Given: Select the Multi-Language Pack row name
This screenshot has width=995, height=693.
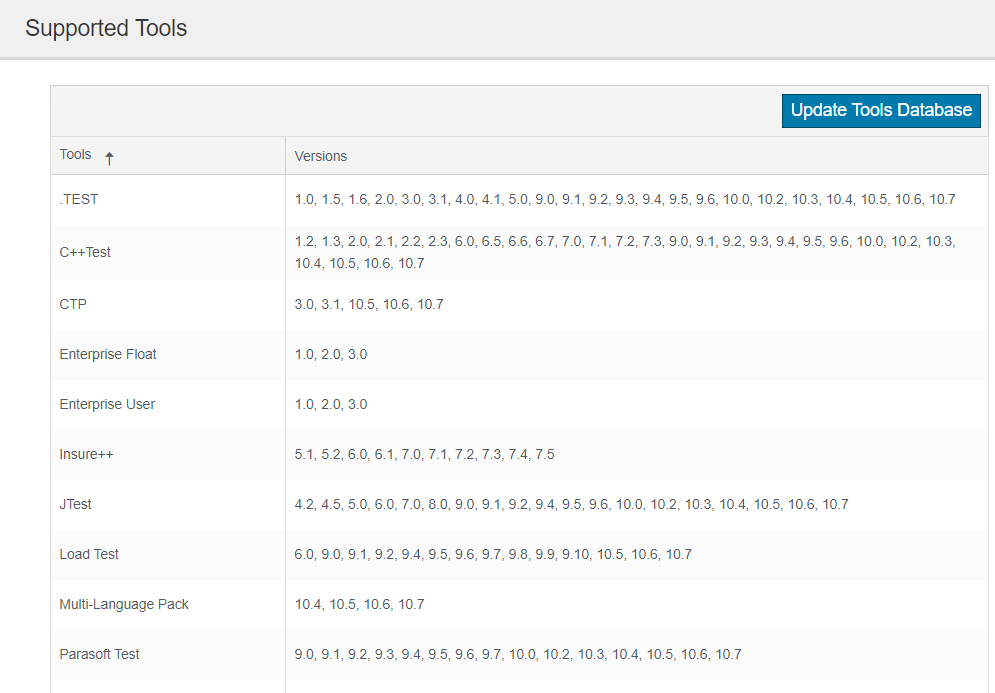Looking at the screenshot, I should pyautogui.click(x=124, y=604).
